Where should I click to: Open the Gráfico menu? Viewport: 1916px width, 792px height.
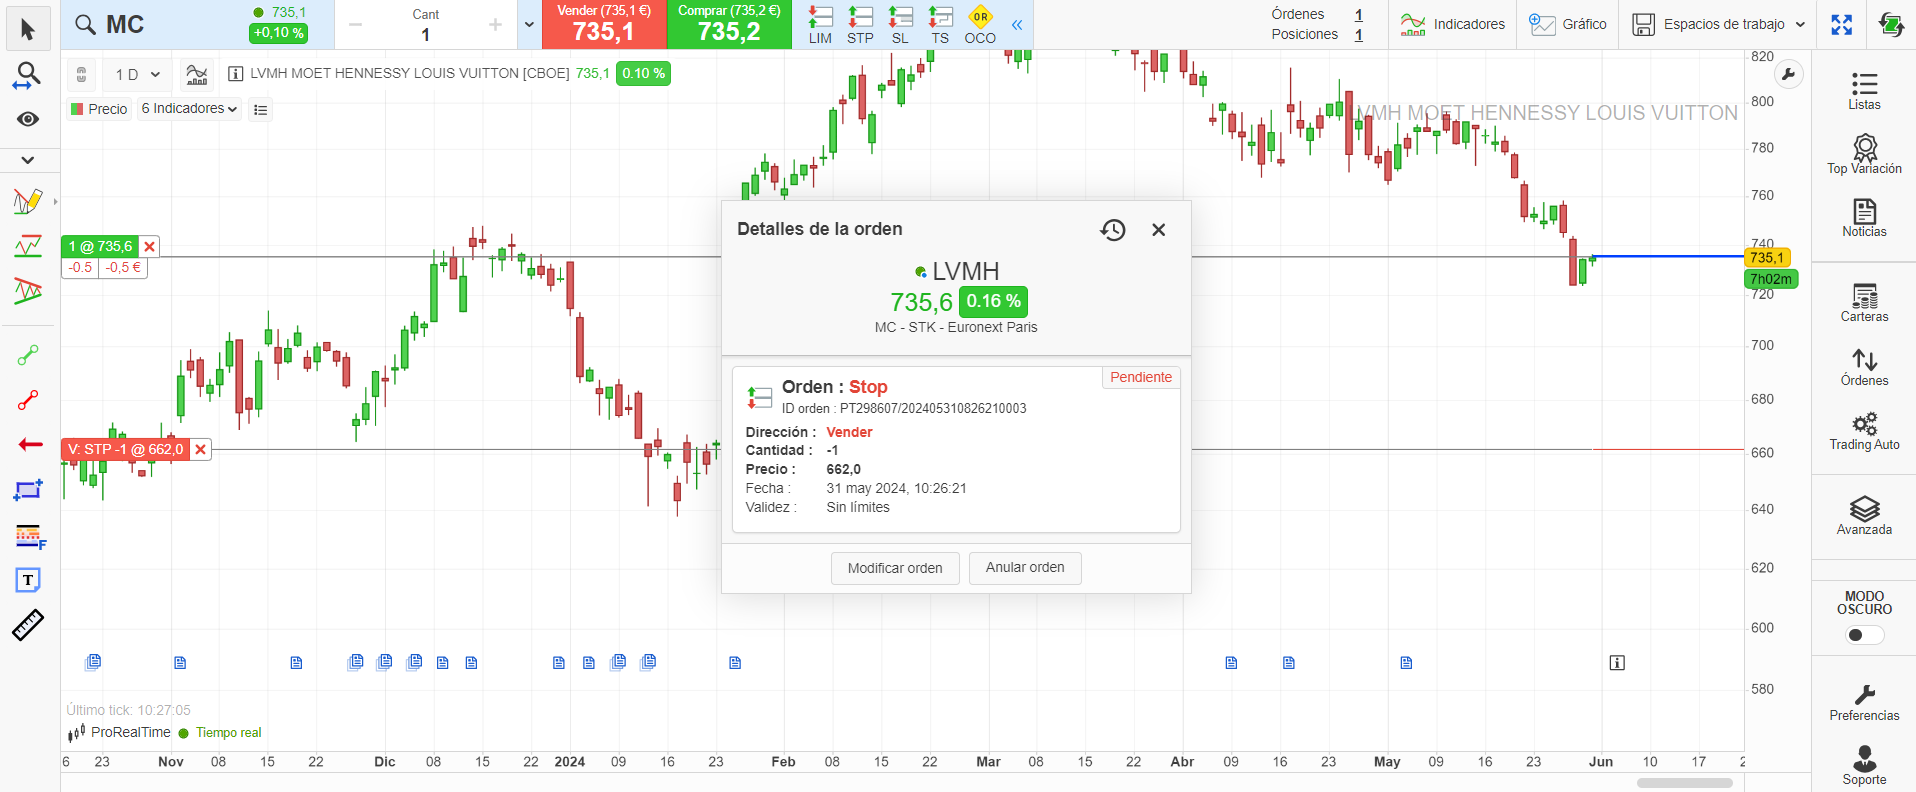tap(1568, 25)
